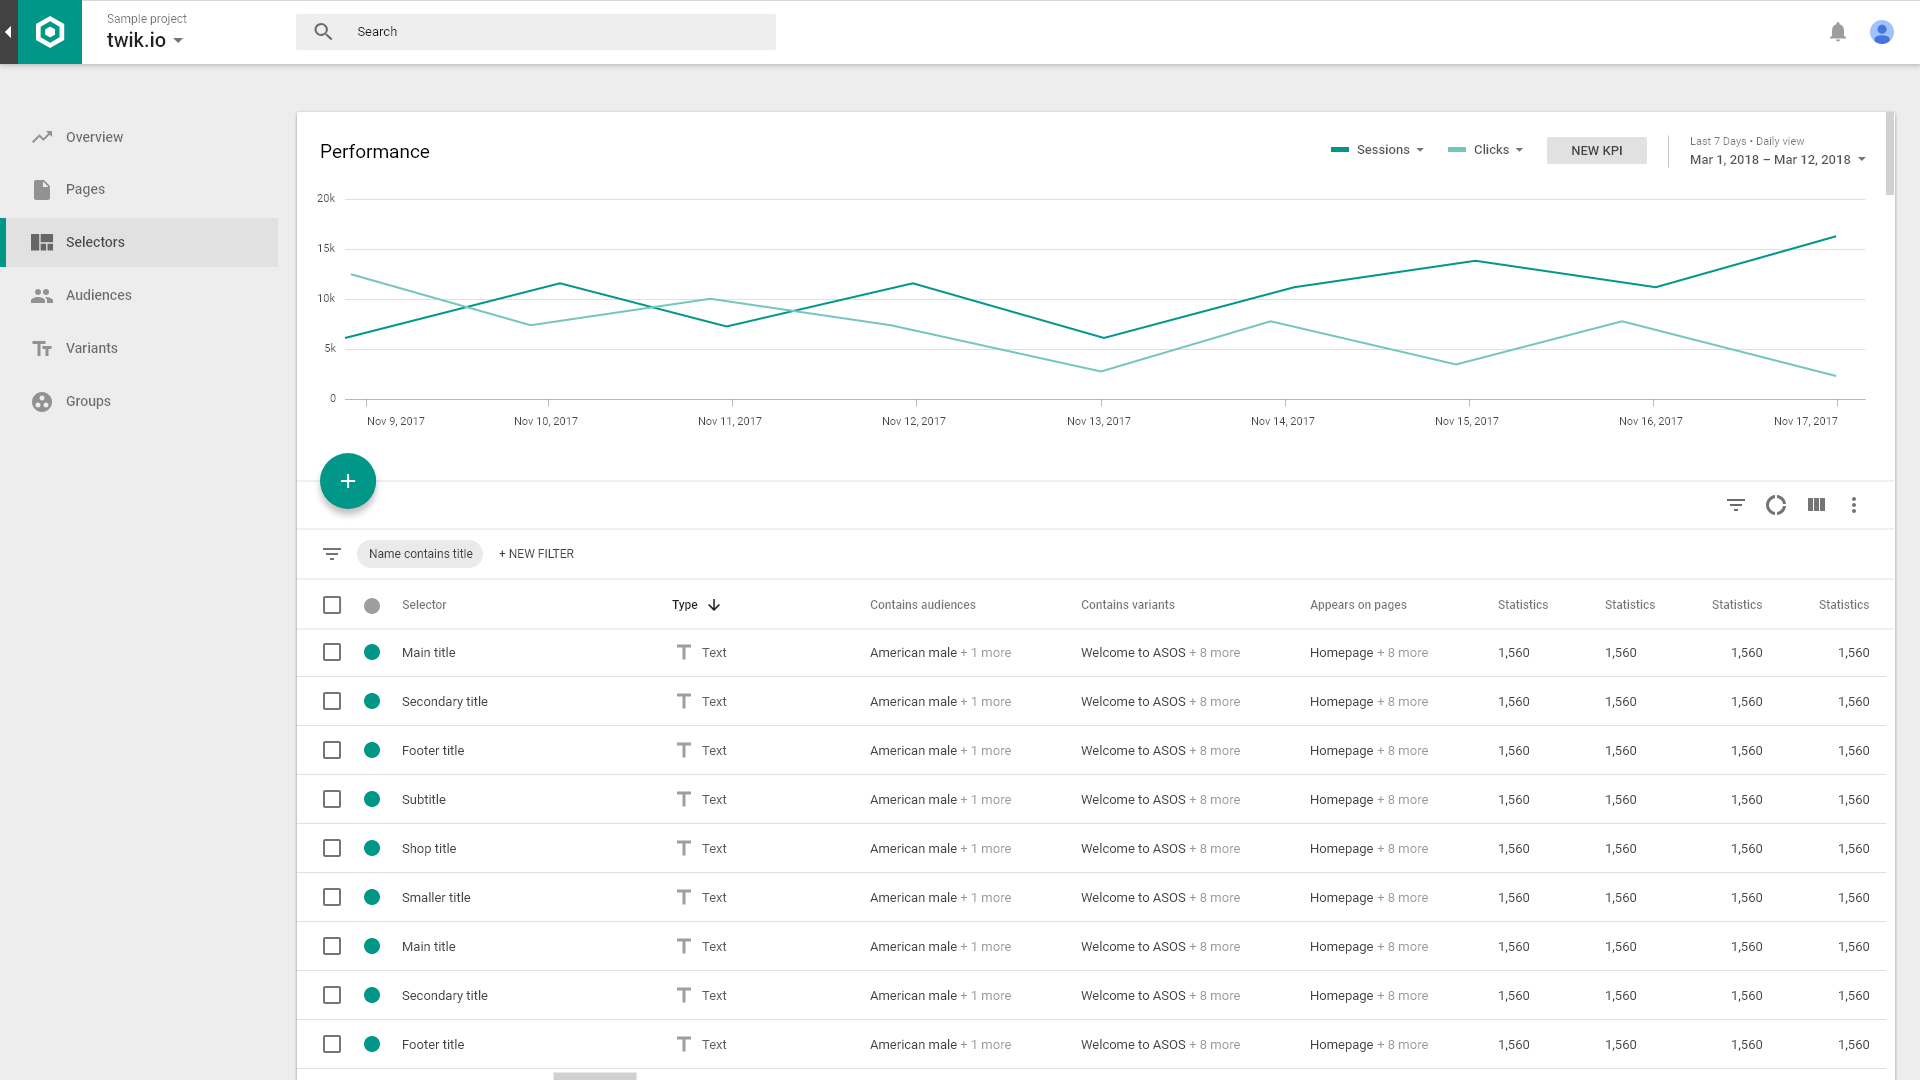Click the circular refresh icon in table toolbar
Screen dimensions: 1920x1080
point(1775,505)
